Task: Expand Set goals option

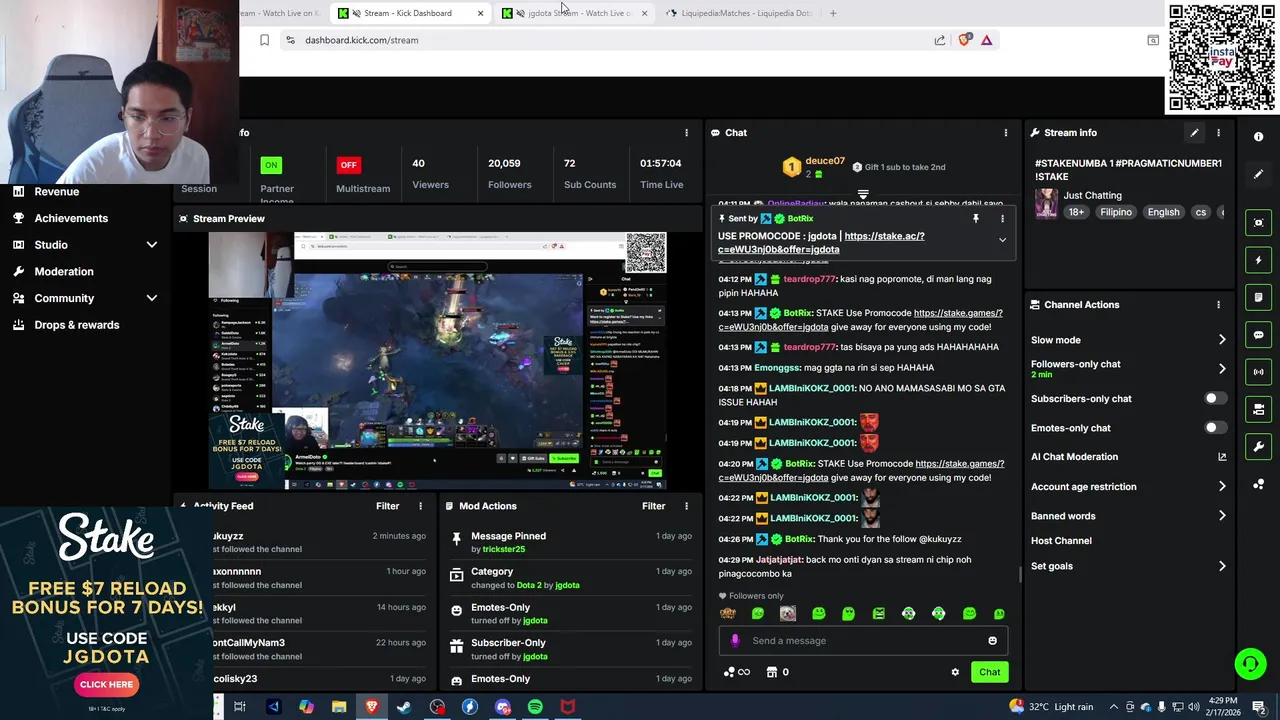Action: pyautogui.click(x=1222, y=566)
